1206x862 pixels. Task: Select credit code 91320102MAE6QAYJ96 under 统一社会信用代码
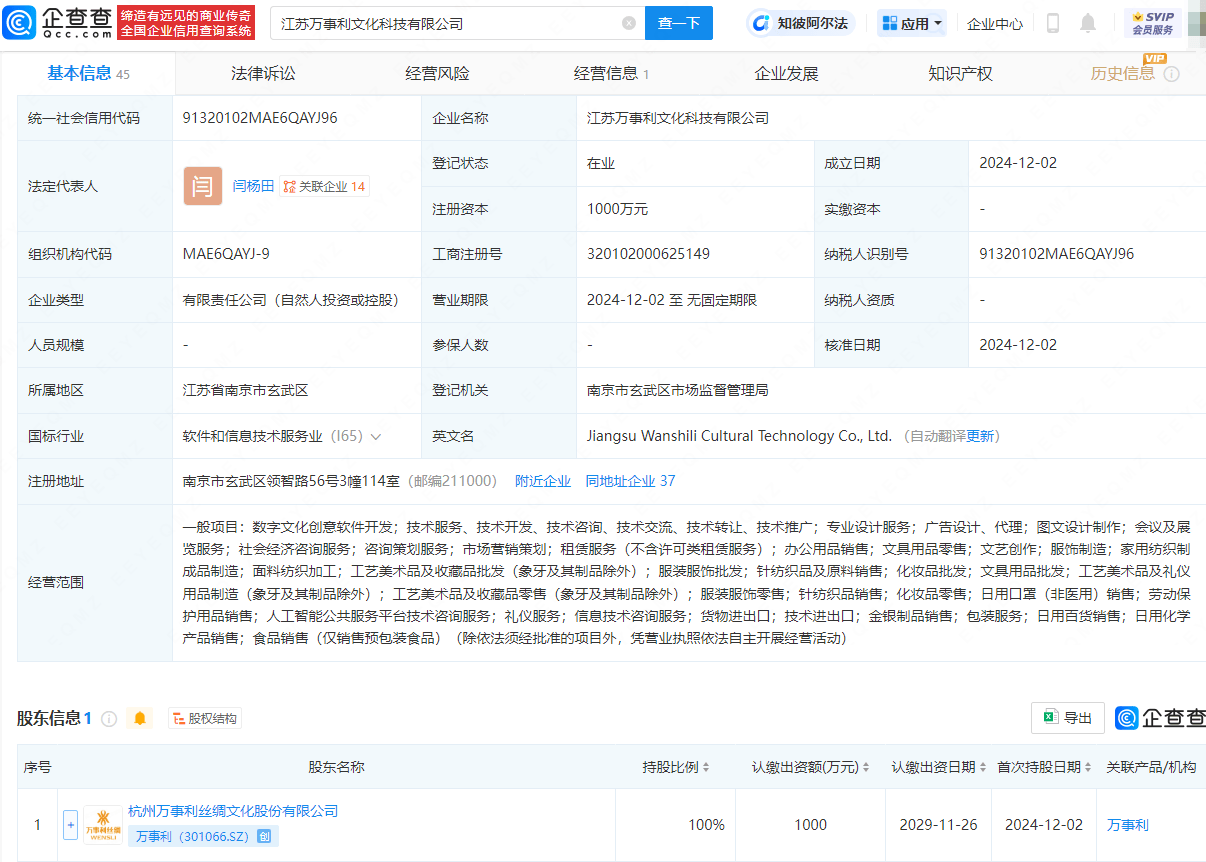click(x=260, y=118)
